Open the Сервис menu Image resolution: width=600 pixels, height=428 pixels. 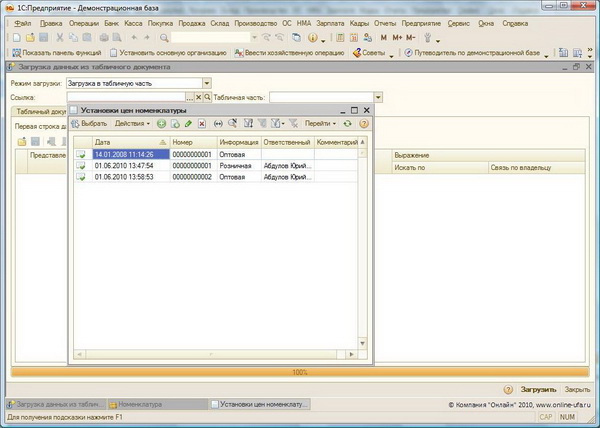pos(458,23)
